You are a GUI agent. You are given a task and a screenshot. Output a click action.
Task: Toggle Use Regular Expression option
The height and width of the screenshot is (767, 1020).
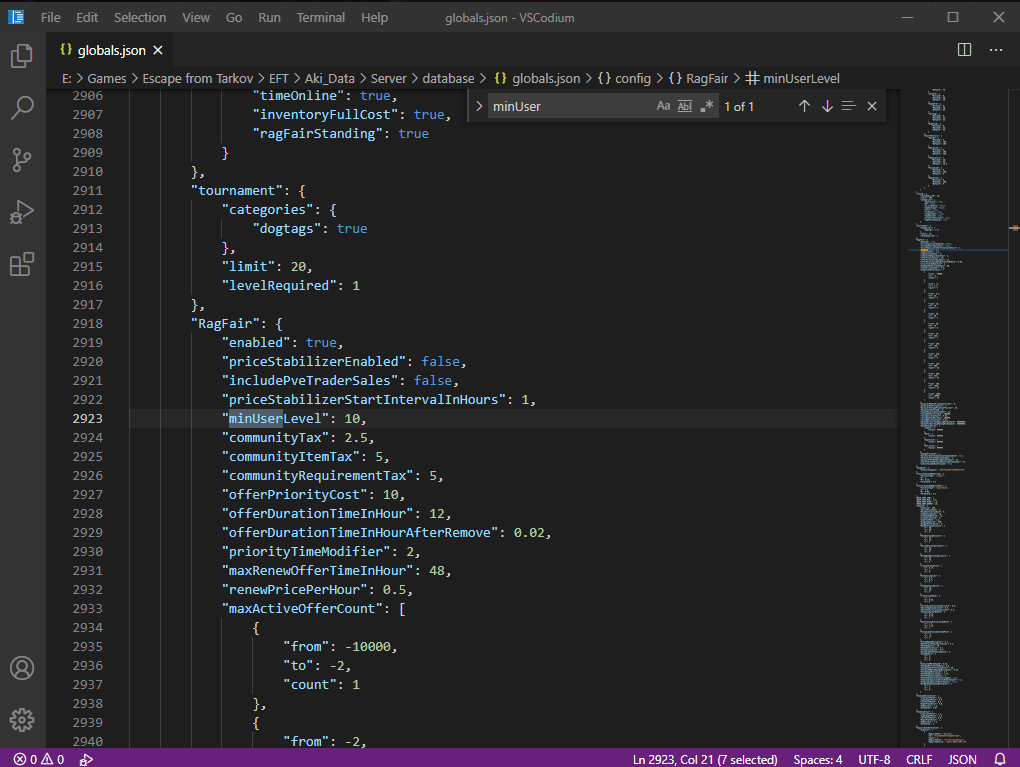706,106
